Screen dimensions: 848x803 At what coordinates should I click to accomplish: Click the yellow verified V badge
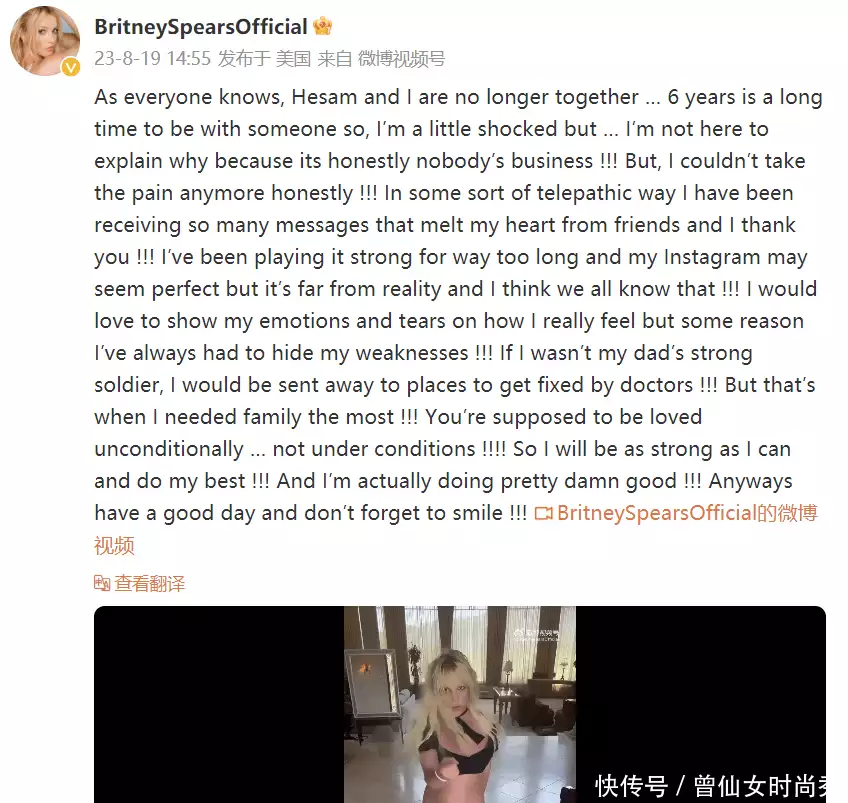pyautogui.click(x=71, y=67)
